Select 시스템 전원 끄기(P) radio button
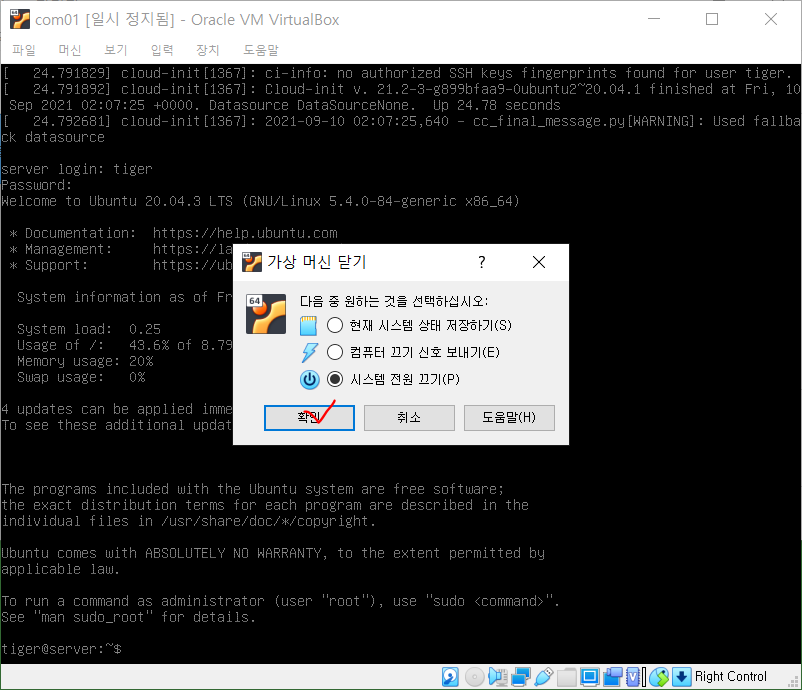The height and width of the screenshot is (690, 802). [x=335, y=379]
